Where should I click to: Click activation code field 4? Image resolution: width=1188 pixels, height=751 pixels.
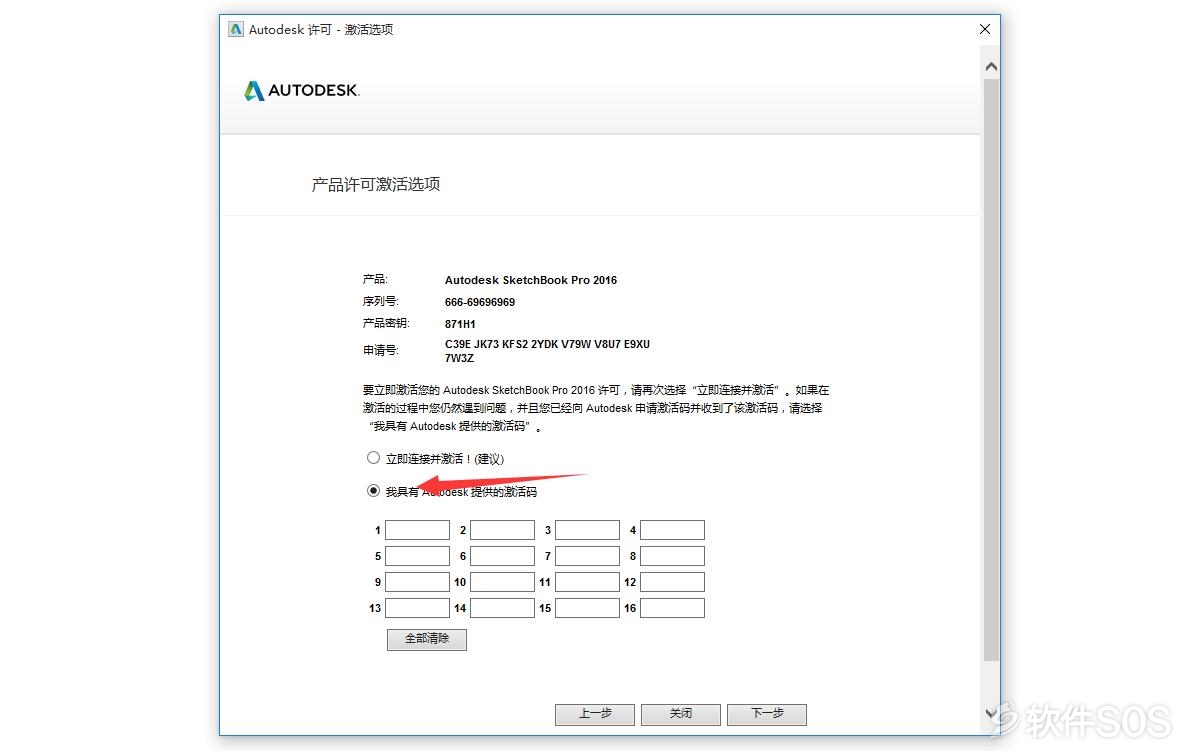[672, 530]
